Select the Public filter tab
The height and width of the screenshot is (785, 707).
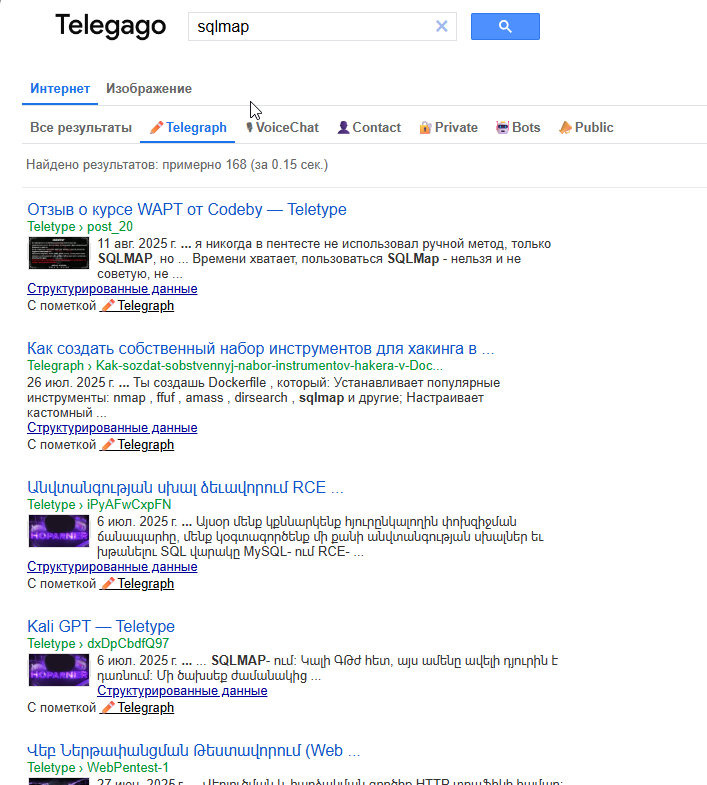coord(586,128)
